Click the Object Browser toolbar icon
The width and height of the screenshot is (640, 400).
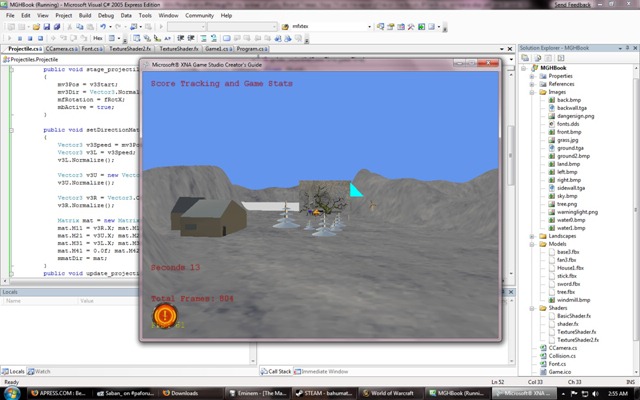coord(401,27)
